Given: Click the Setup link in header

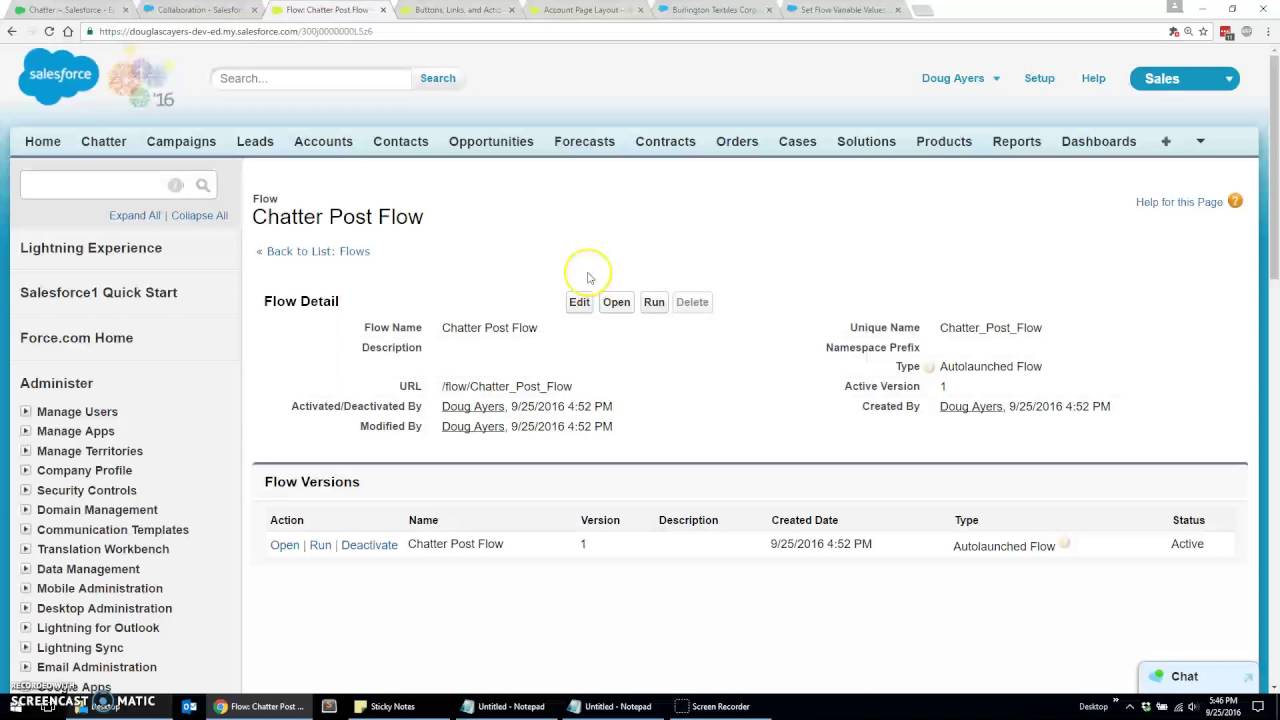Looking at the screenshot, I should click(1039, 78).
